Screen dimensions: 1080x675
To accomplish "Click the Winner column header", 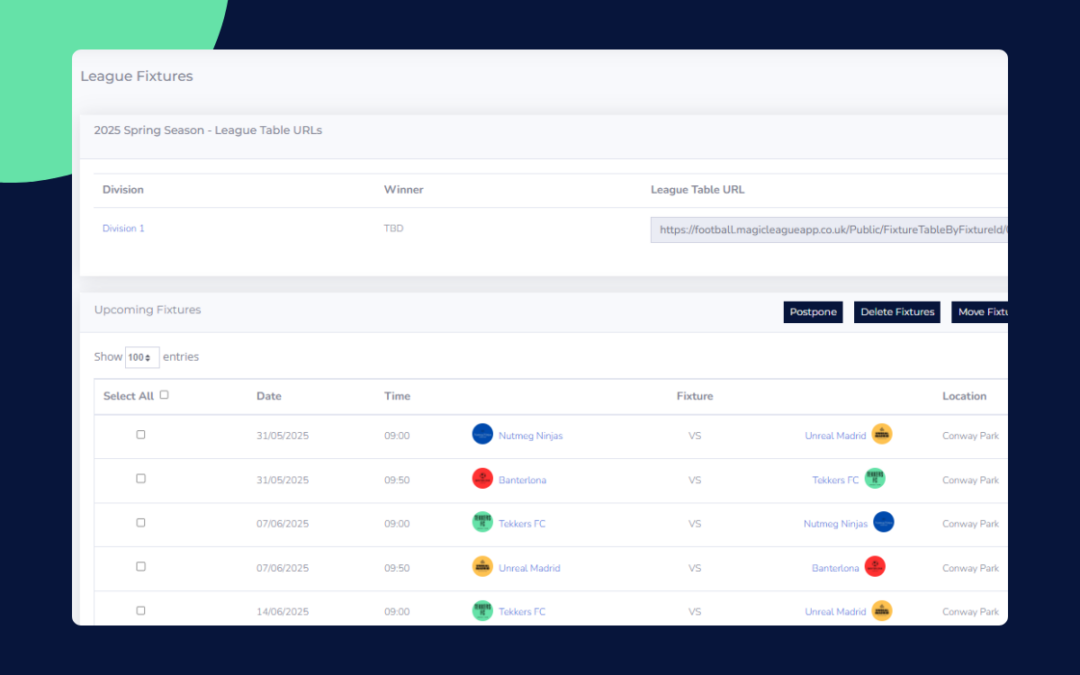I will pyautogui.click(x=404, y=189).
